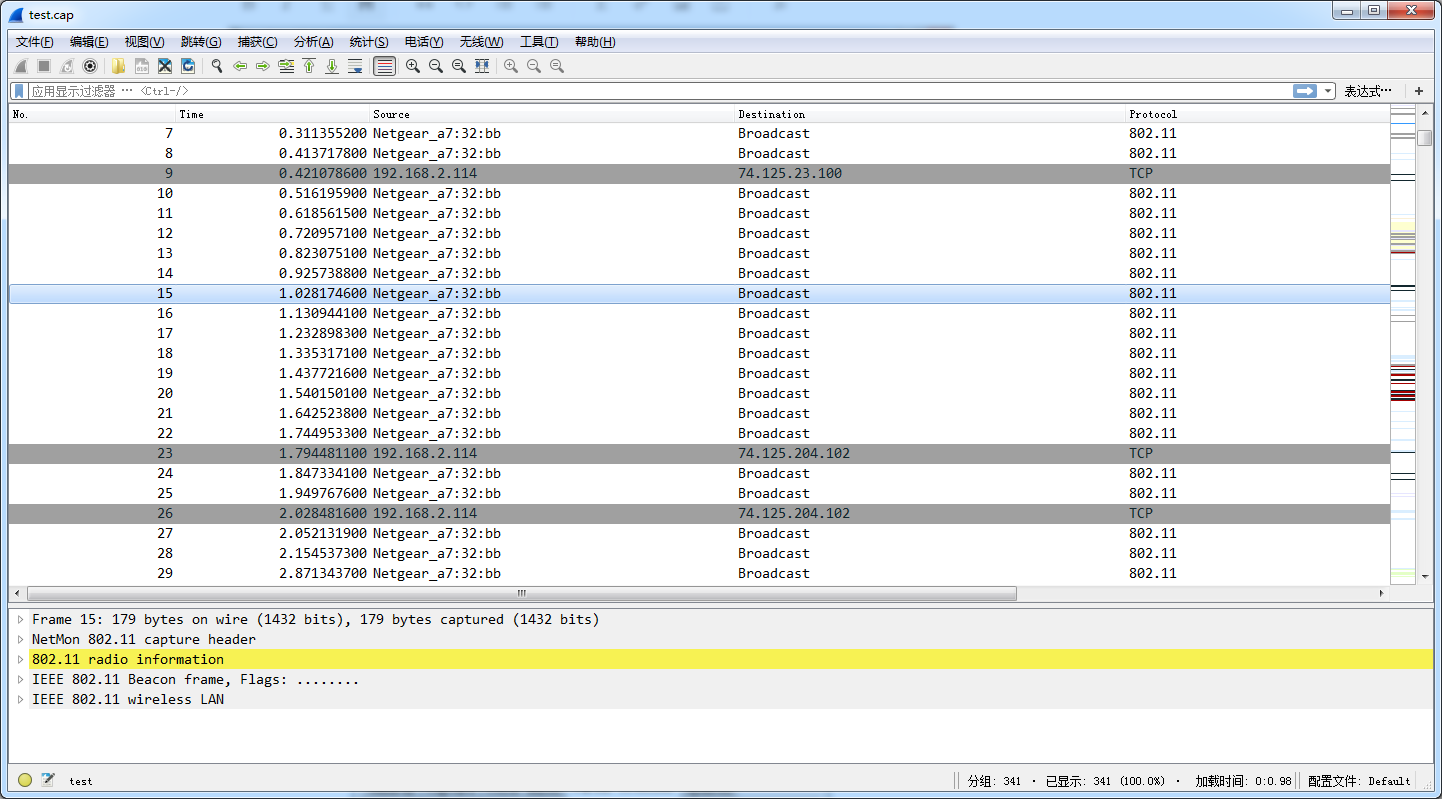Open capture options with the gear icon
1442x799 pixels.
[91, 66]
